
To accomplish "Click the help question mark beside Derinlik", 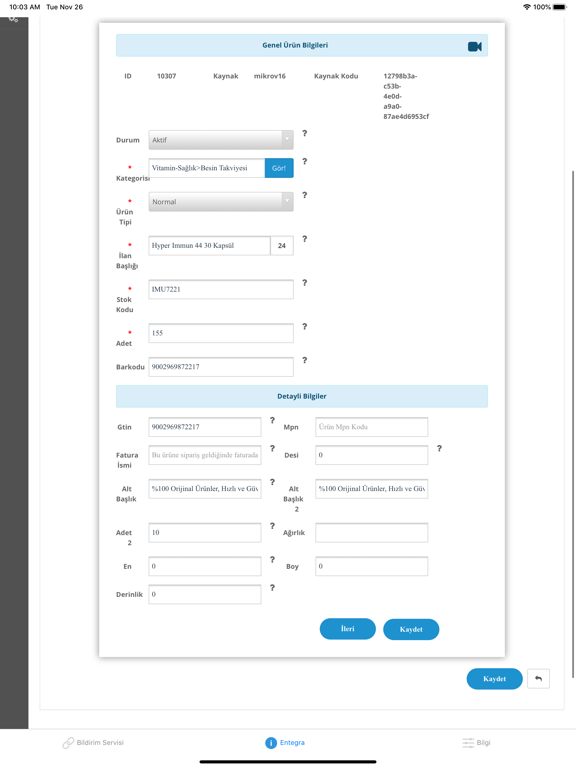I will pos(272,587).
